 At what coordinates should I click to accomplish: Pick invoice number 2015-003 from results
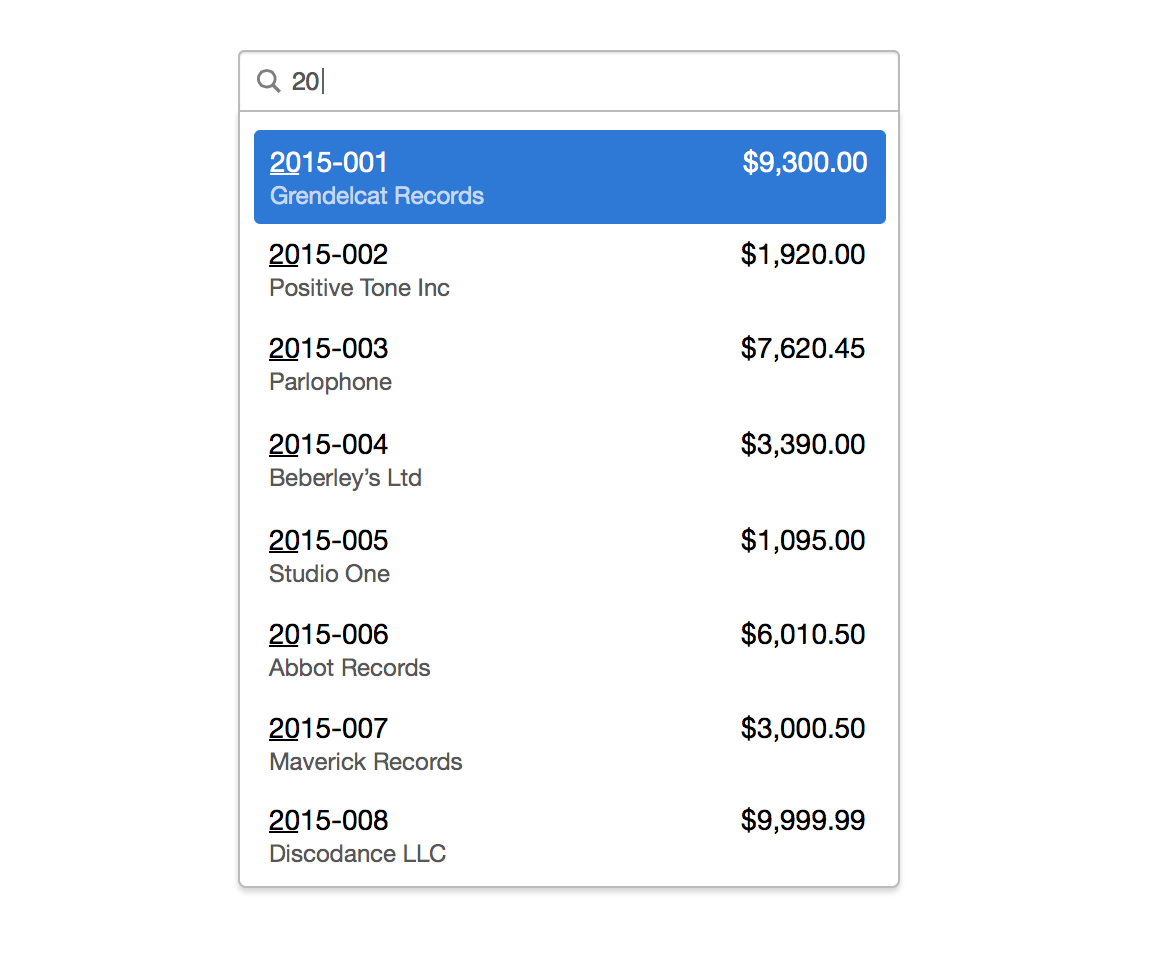(x=329, y=349)
